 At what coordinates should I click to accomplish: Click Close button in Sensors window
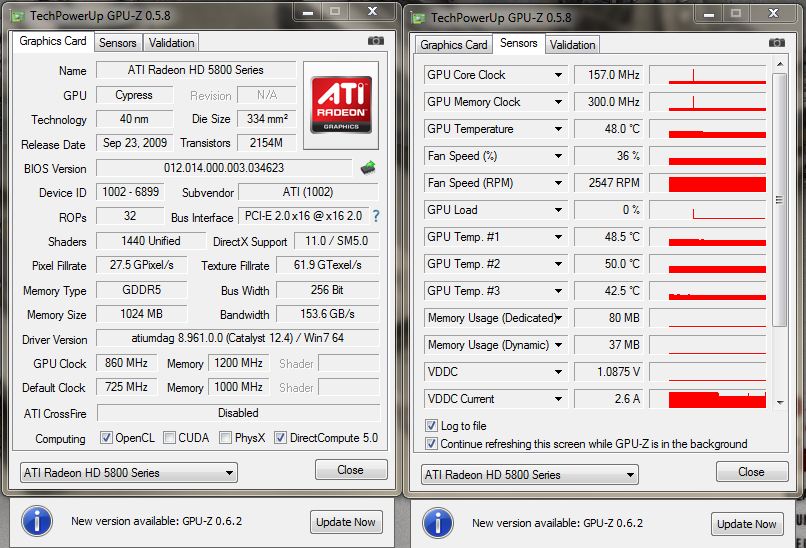coord(752,472)
